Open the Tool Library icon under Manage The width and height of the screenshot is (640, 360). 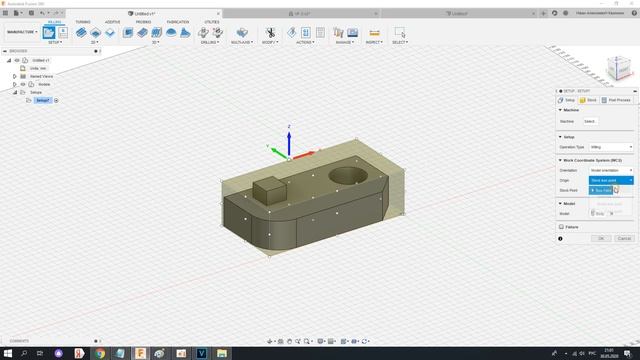click(338, 33)
